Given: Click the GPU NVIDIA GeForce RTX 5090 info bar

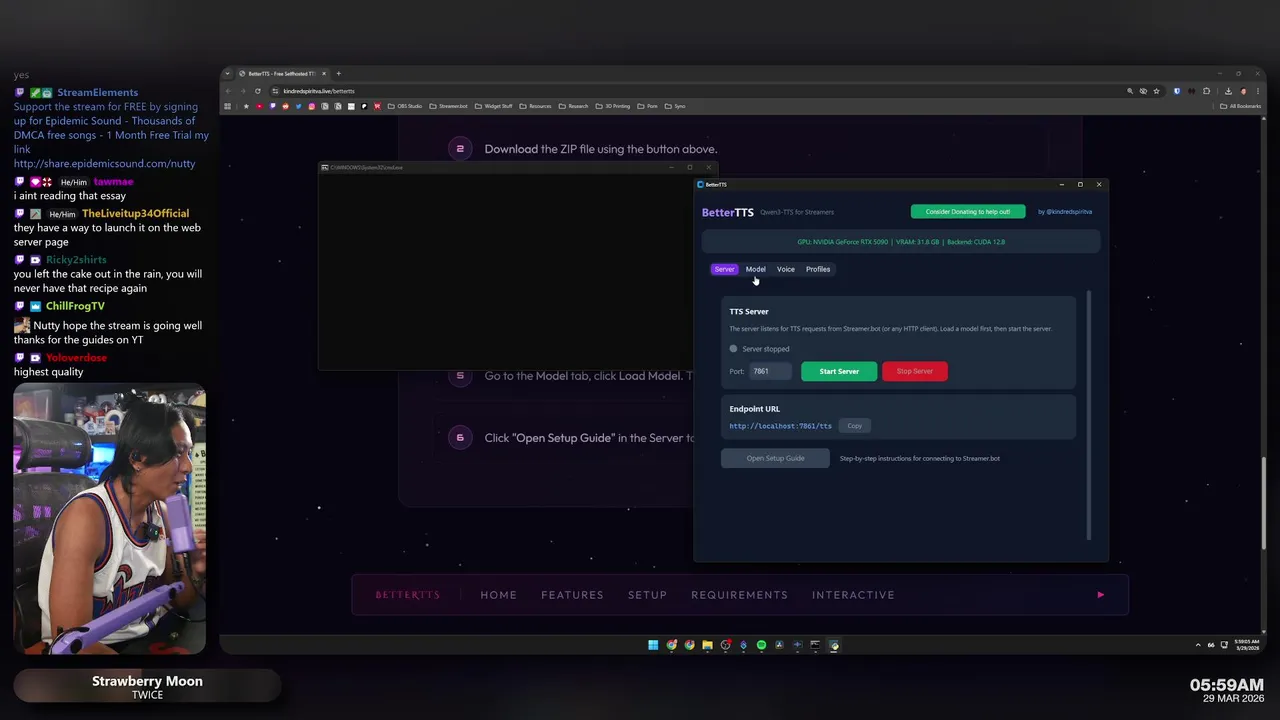Looking at the screenshot, I should point(901,242).
